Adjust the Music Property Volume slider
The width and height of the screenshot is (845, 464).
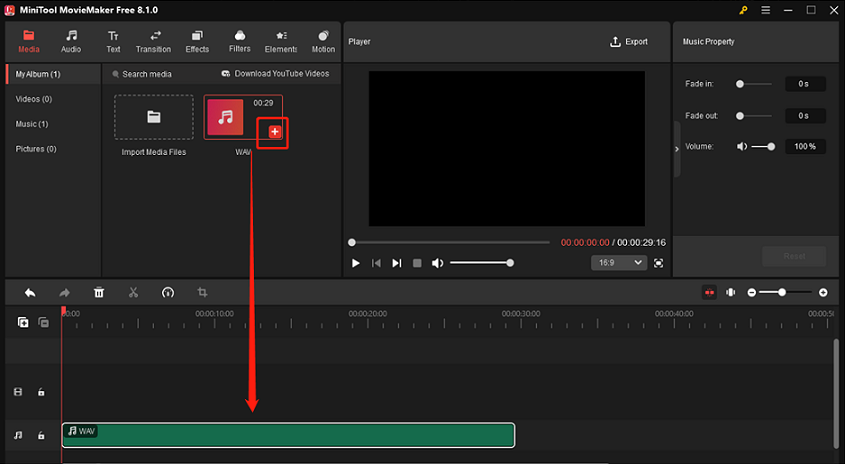pos(763,147)
